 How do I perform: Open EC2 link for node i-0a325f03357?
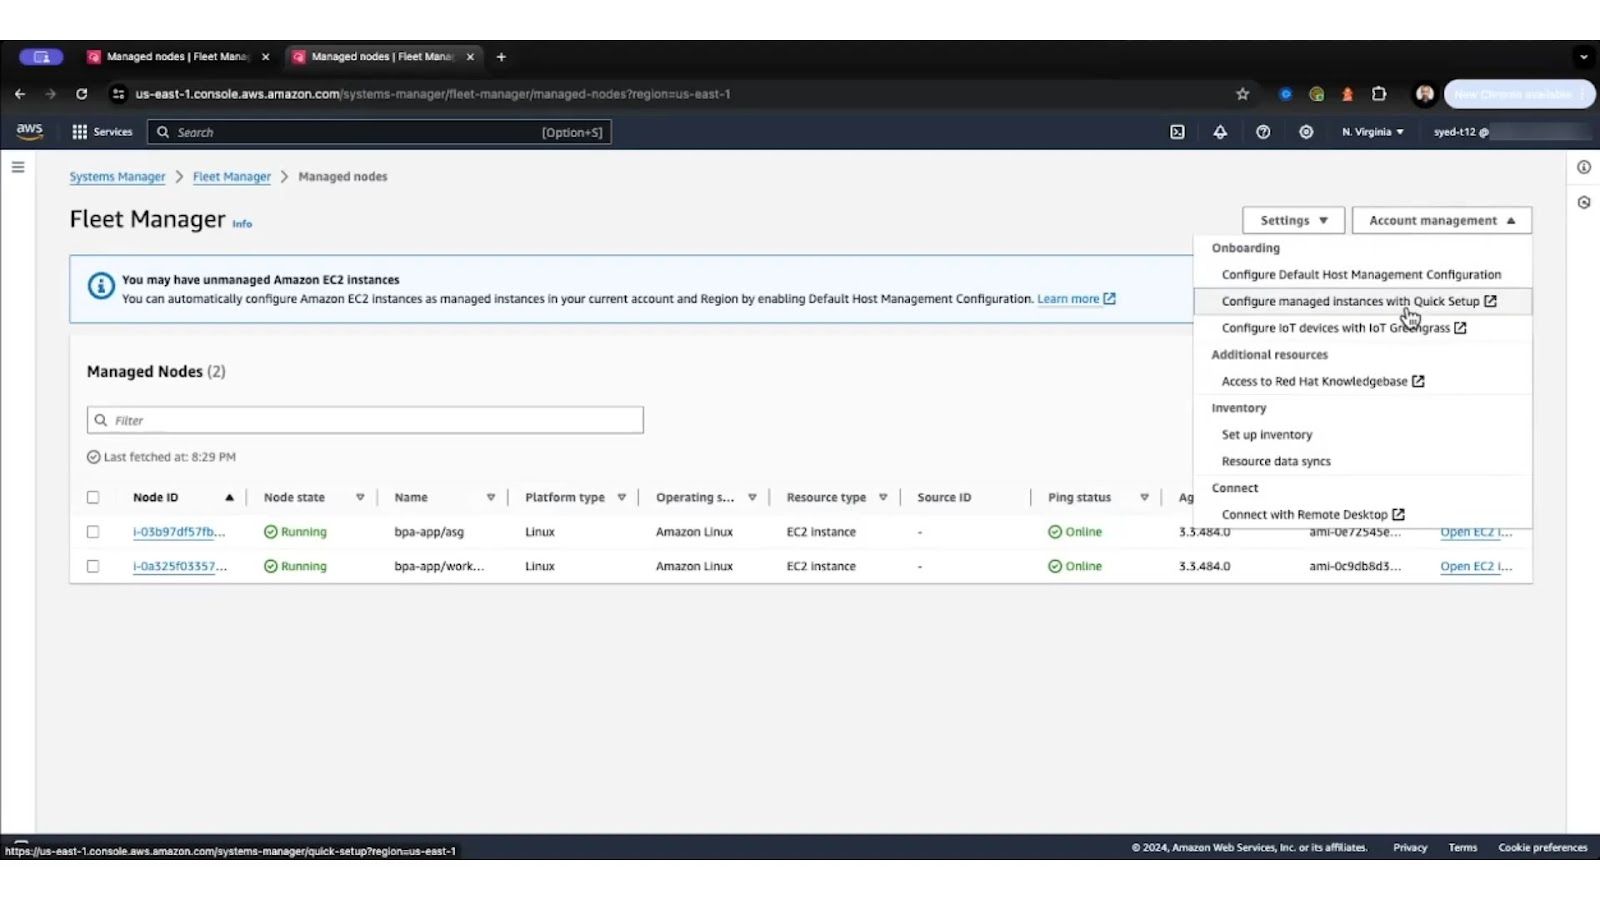pyautogui.click(x=1476, y=566)
